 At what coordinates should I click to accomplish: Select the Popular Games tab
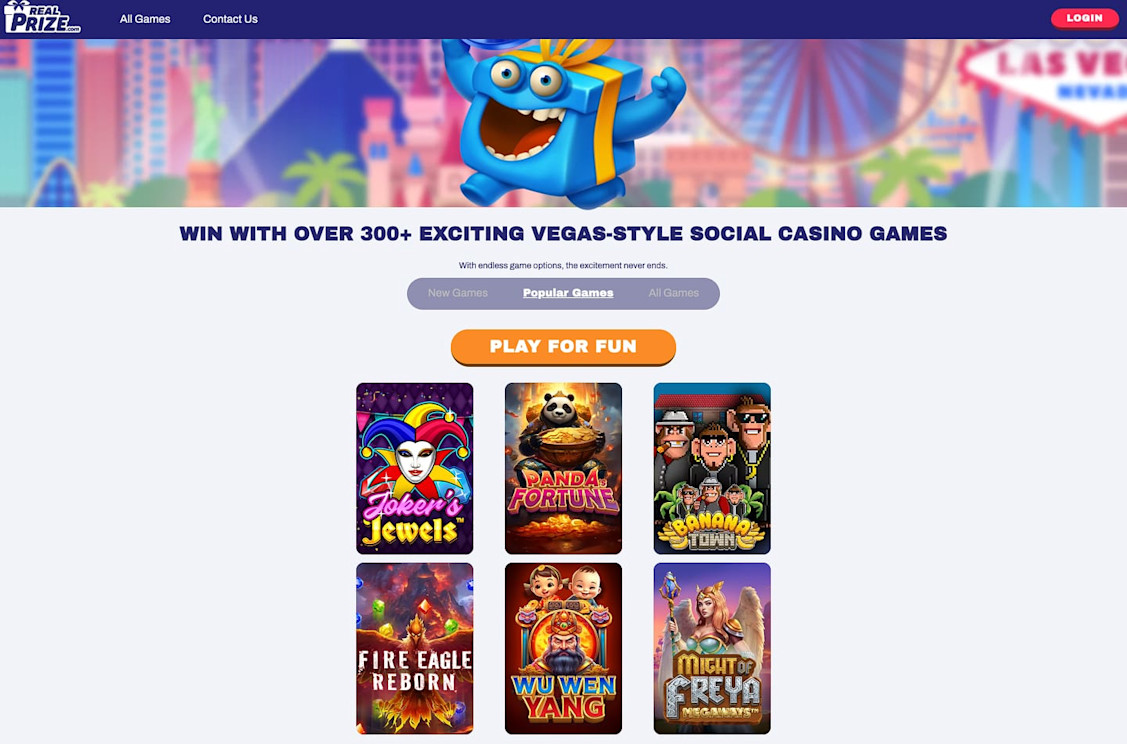click(x=568, y=293)
